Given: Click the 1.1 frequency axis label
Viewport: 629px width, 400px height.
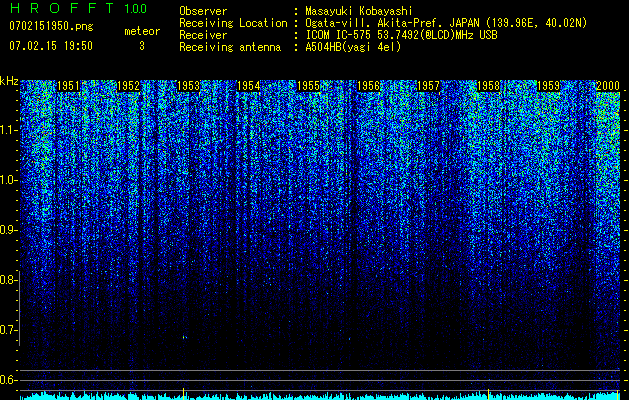Looking at the screenshot, I should click(8, 130).
